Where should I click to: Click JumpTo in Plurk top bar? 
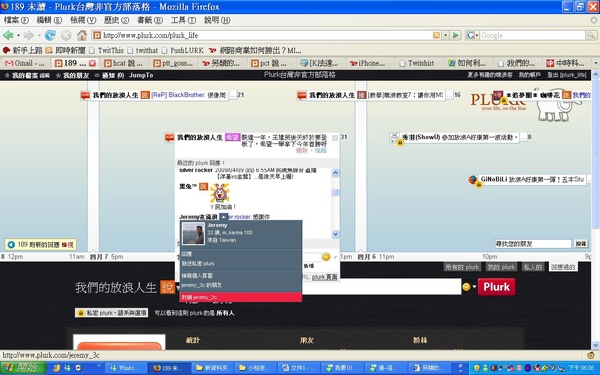(x=141, y=75)
